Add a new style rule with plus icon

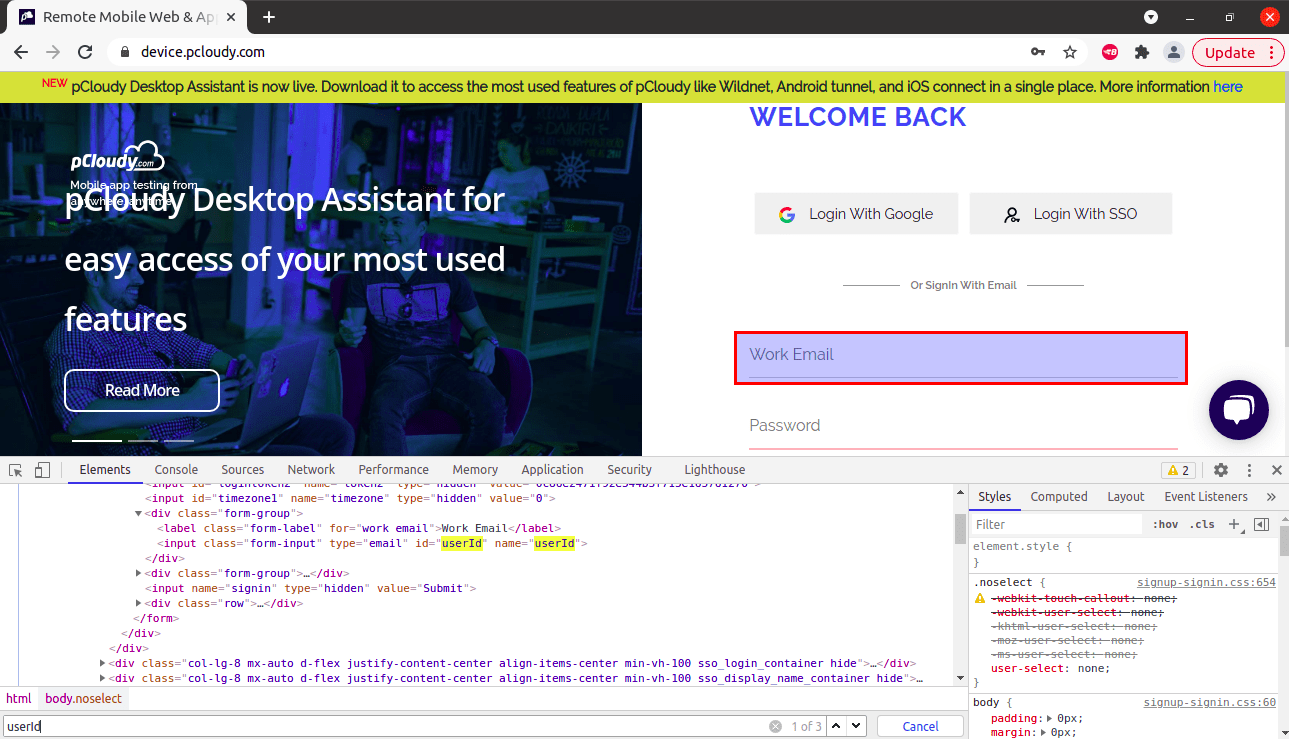click(x=1234, y=524)
